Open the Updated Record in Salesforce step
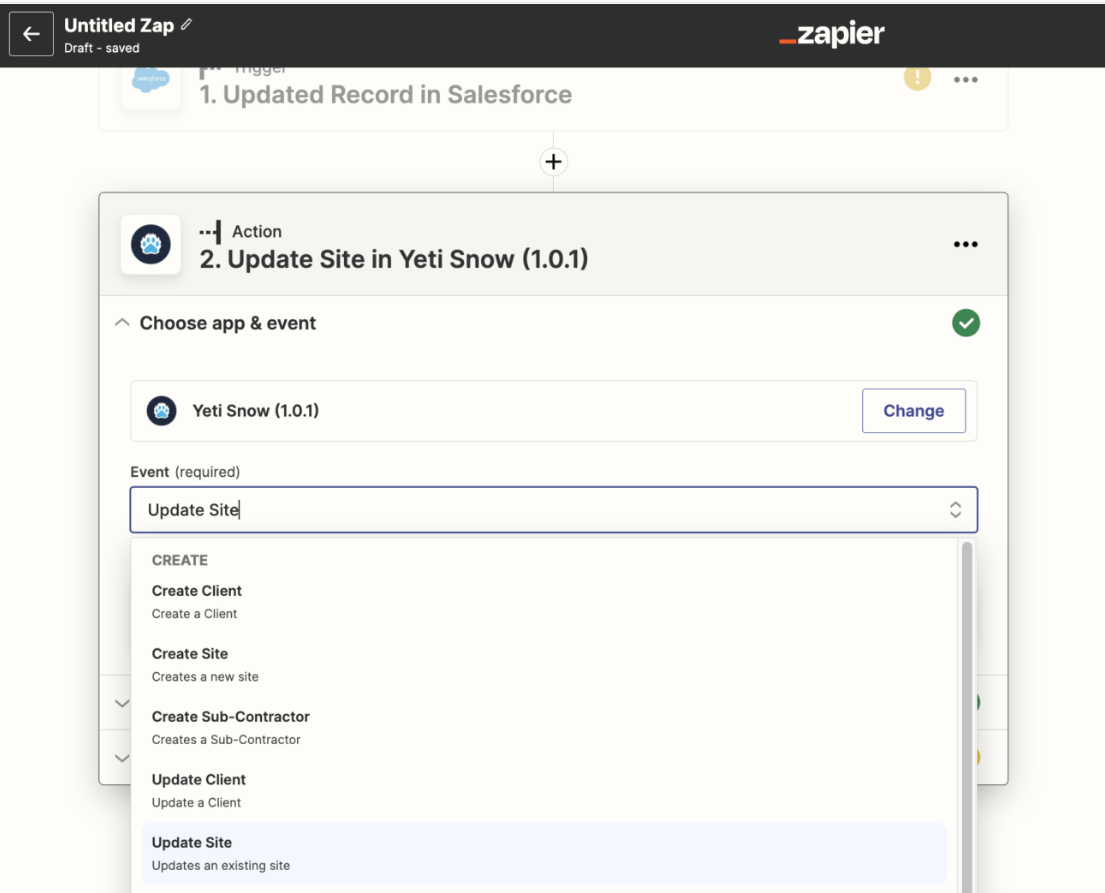The width and height of the screenshot is (1105, 893). [385, 94]
